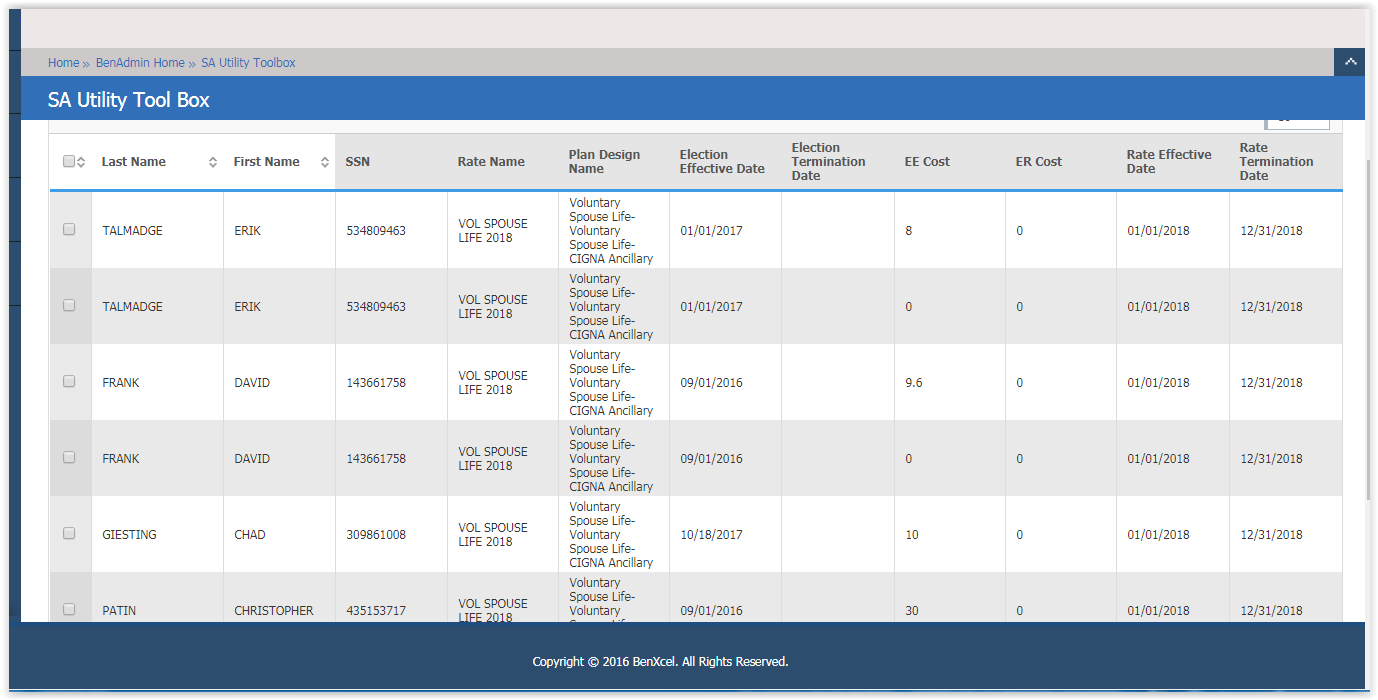
Task: Open BenAdmin Home breadcrumb link
Action: (x=140, y=63)
